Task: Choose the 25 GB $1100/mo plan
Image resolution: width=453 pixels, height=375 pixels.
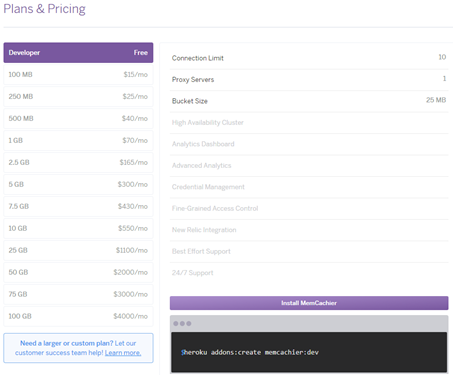Action: click(x=78, y=250)
